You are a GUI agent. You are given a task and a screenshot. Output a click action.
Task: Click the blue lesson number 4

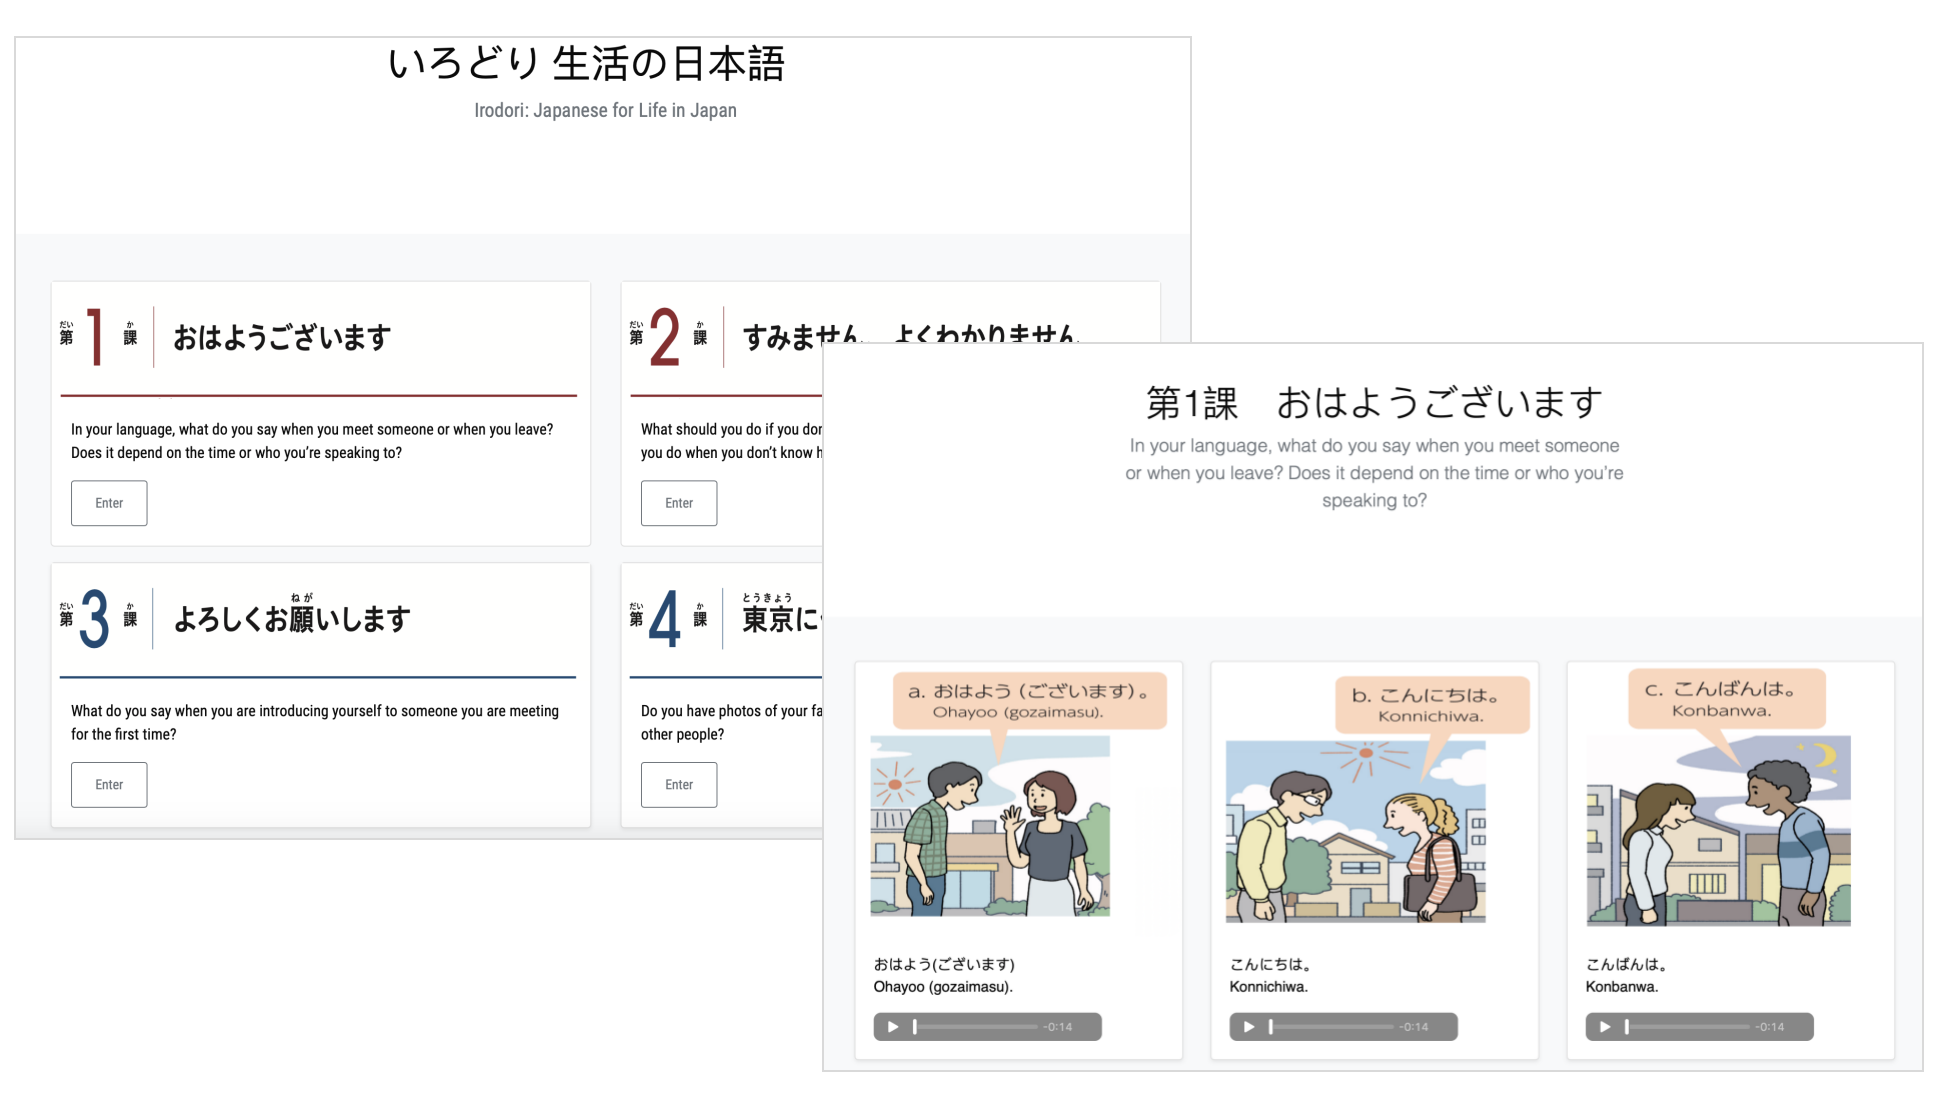(x=665, y=619)
